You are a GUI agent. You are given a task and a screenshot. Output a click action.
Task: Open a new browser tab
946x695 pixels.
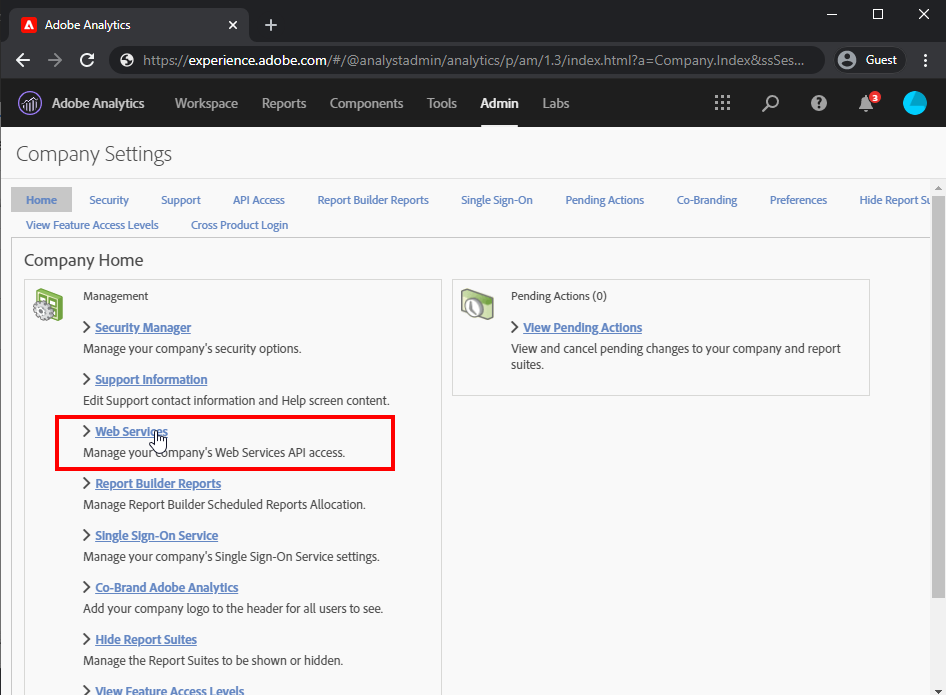coord(271,25)
